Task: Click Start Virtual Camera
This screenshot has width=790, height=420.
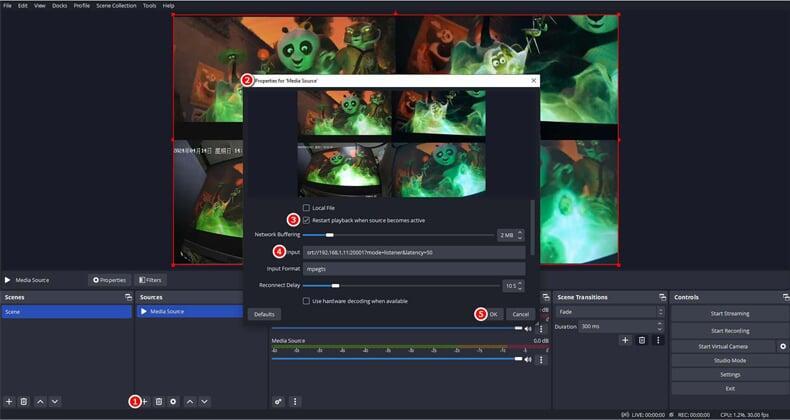Action: coord(723,346)
